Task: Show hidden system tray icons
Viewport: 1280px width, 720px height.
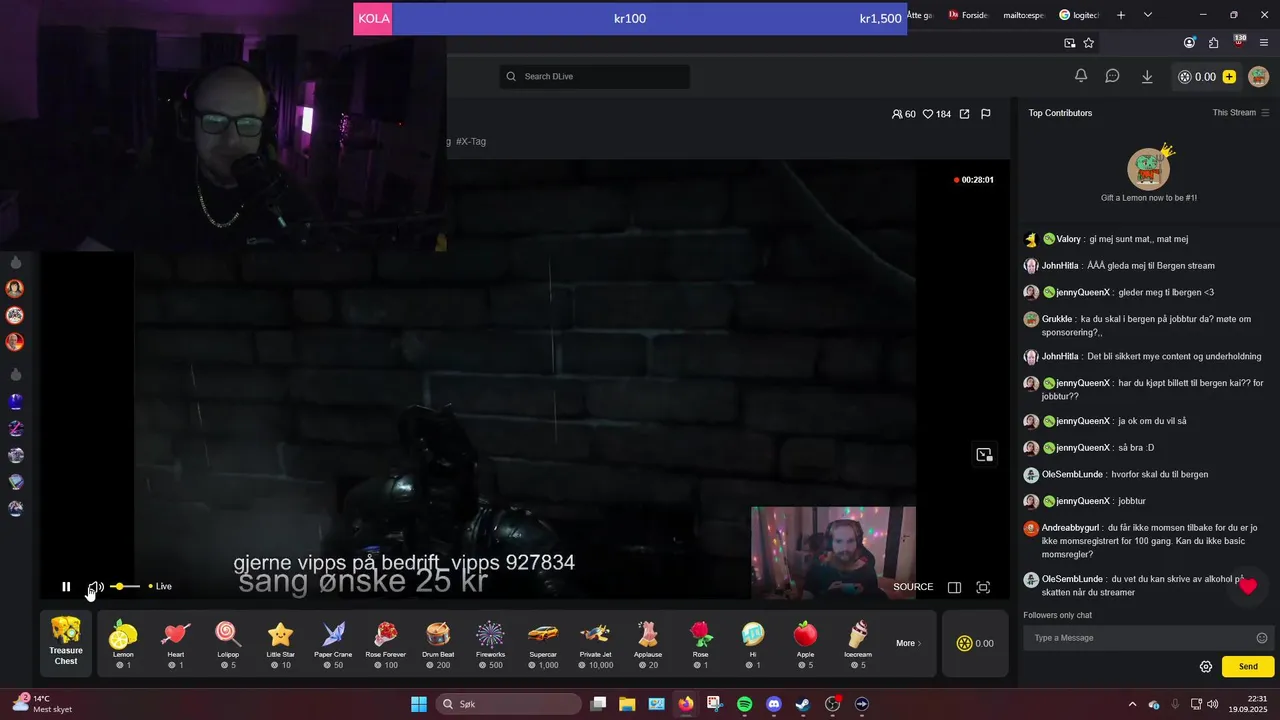Action: click(1132, 704)
